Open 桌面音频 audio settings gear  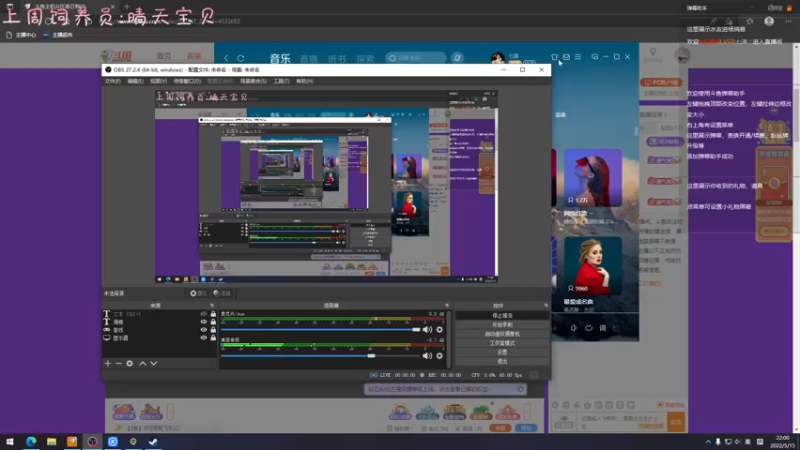pos(439,356)
